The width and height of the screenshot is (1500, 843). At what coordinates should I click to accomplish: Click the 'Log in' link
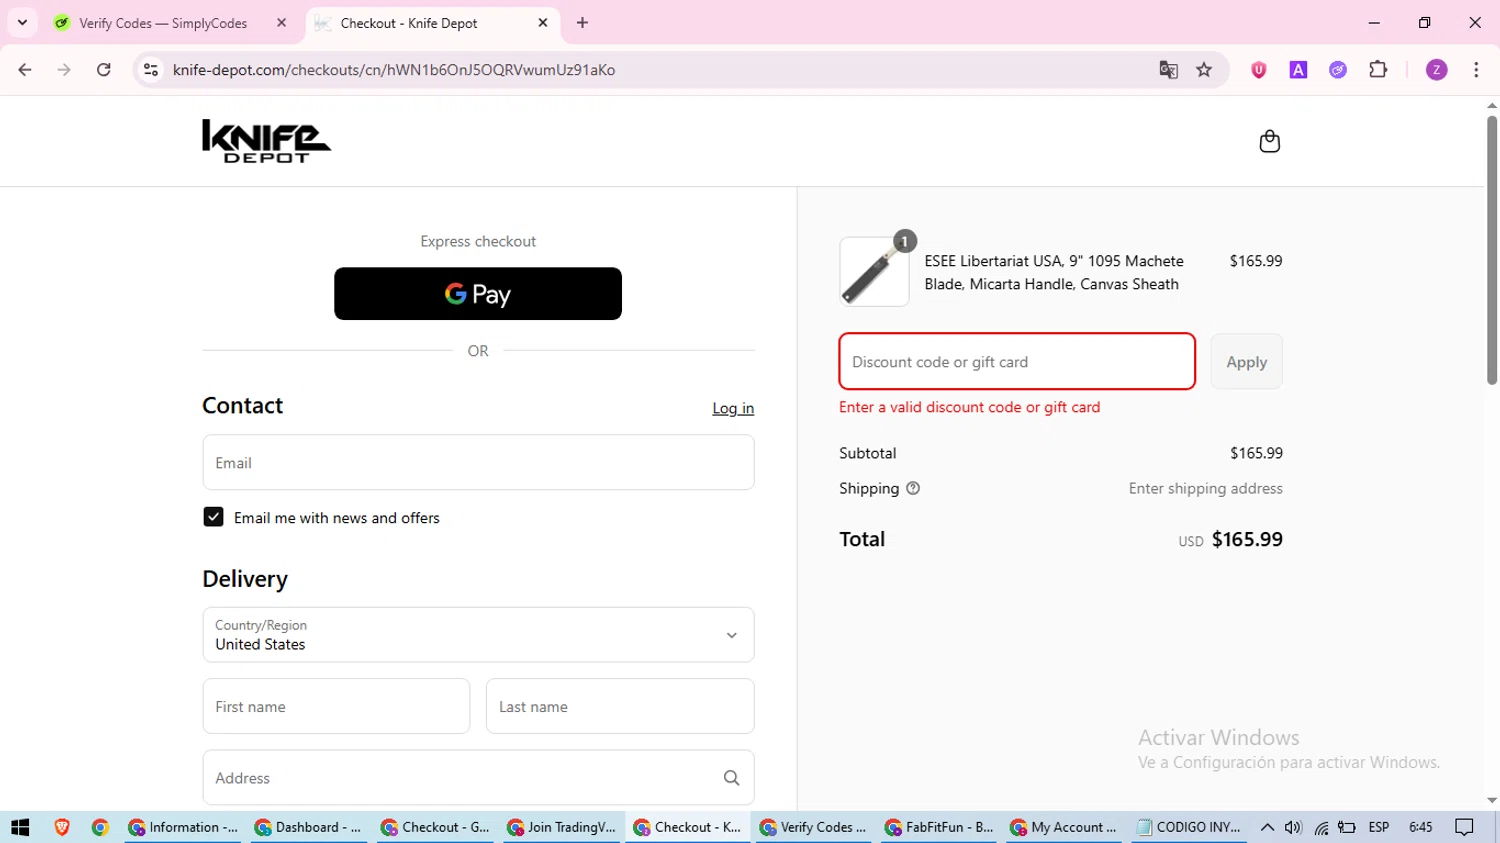[733, 408]
